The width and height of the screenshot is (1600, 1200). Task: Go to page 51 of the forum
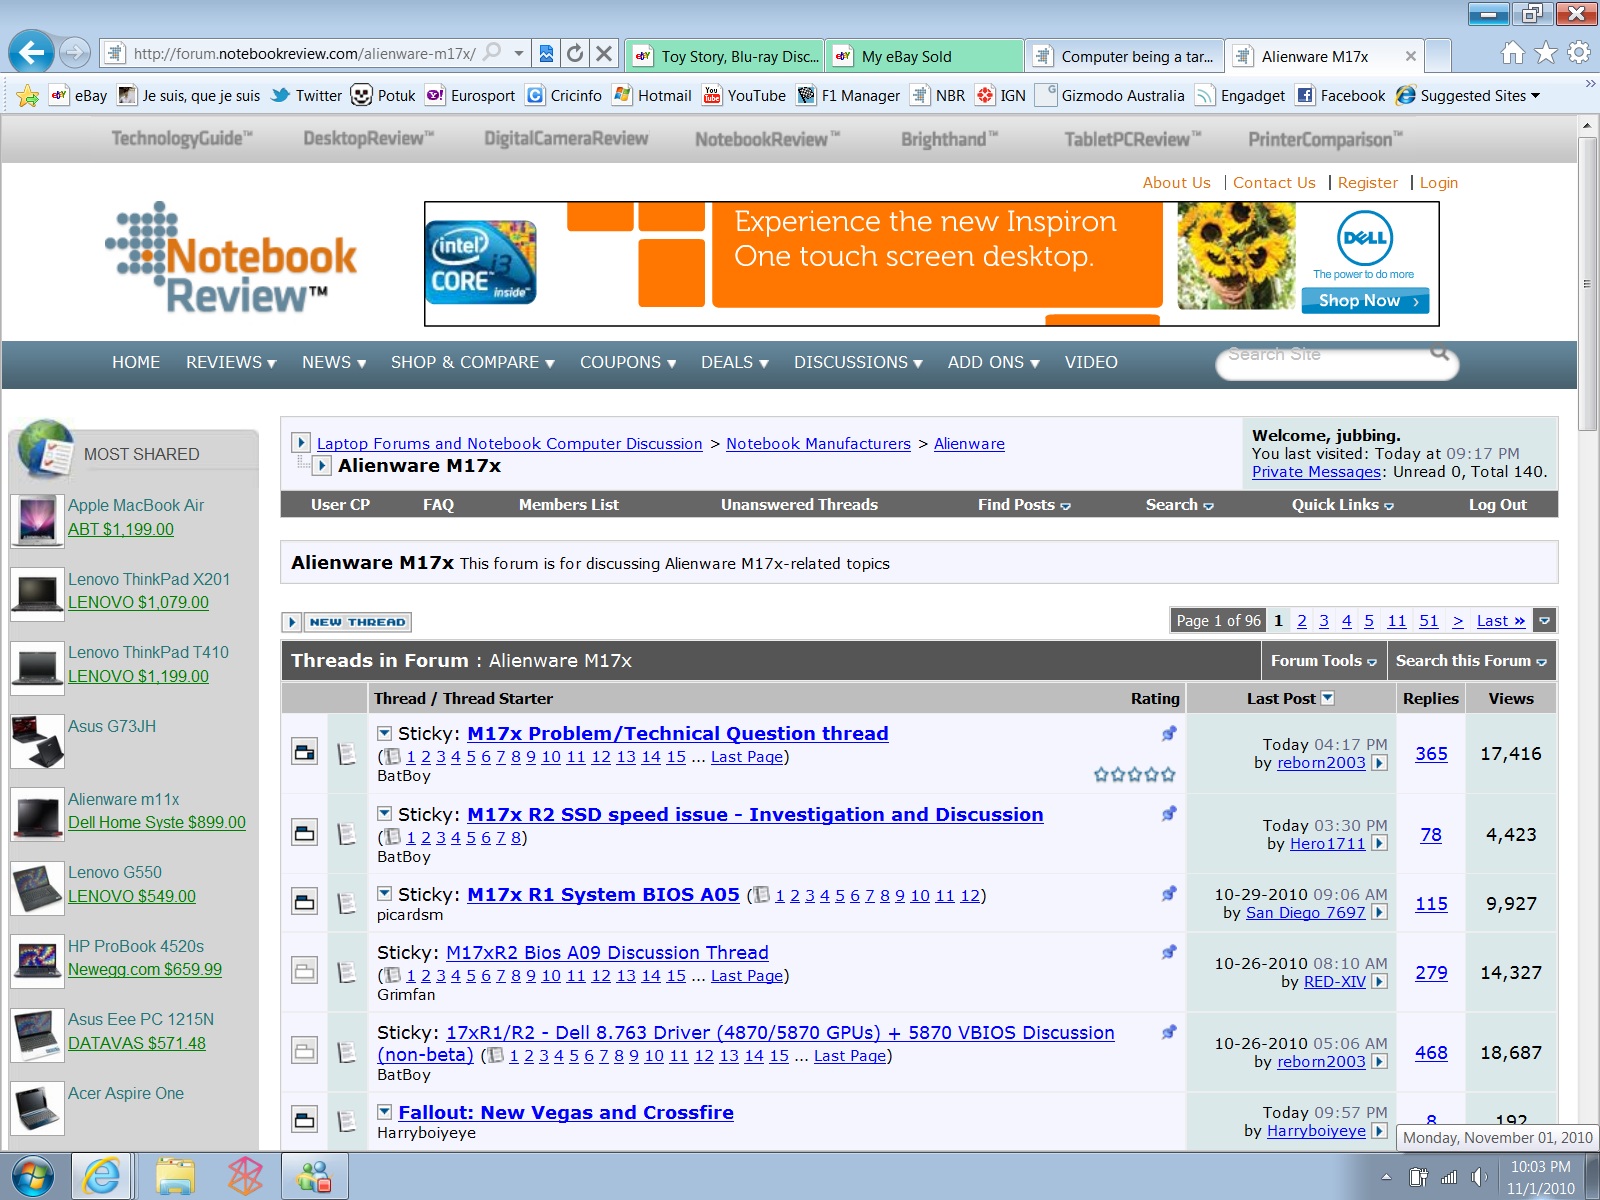1428,621
